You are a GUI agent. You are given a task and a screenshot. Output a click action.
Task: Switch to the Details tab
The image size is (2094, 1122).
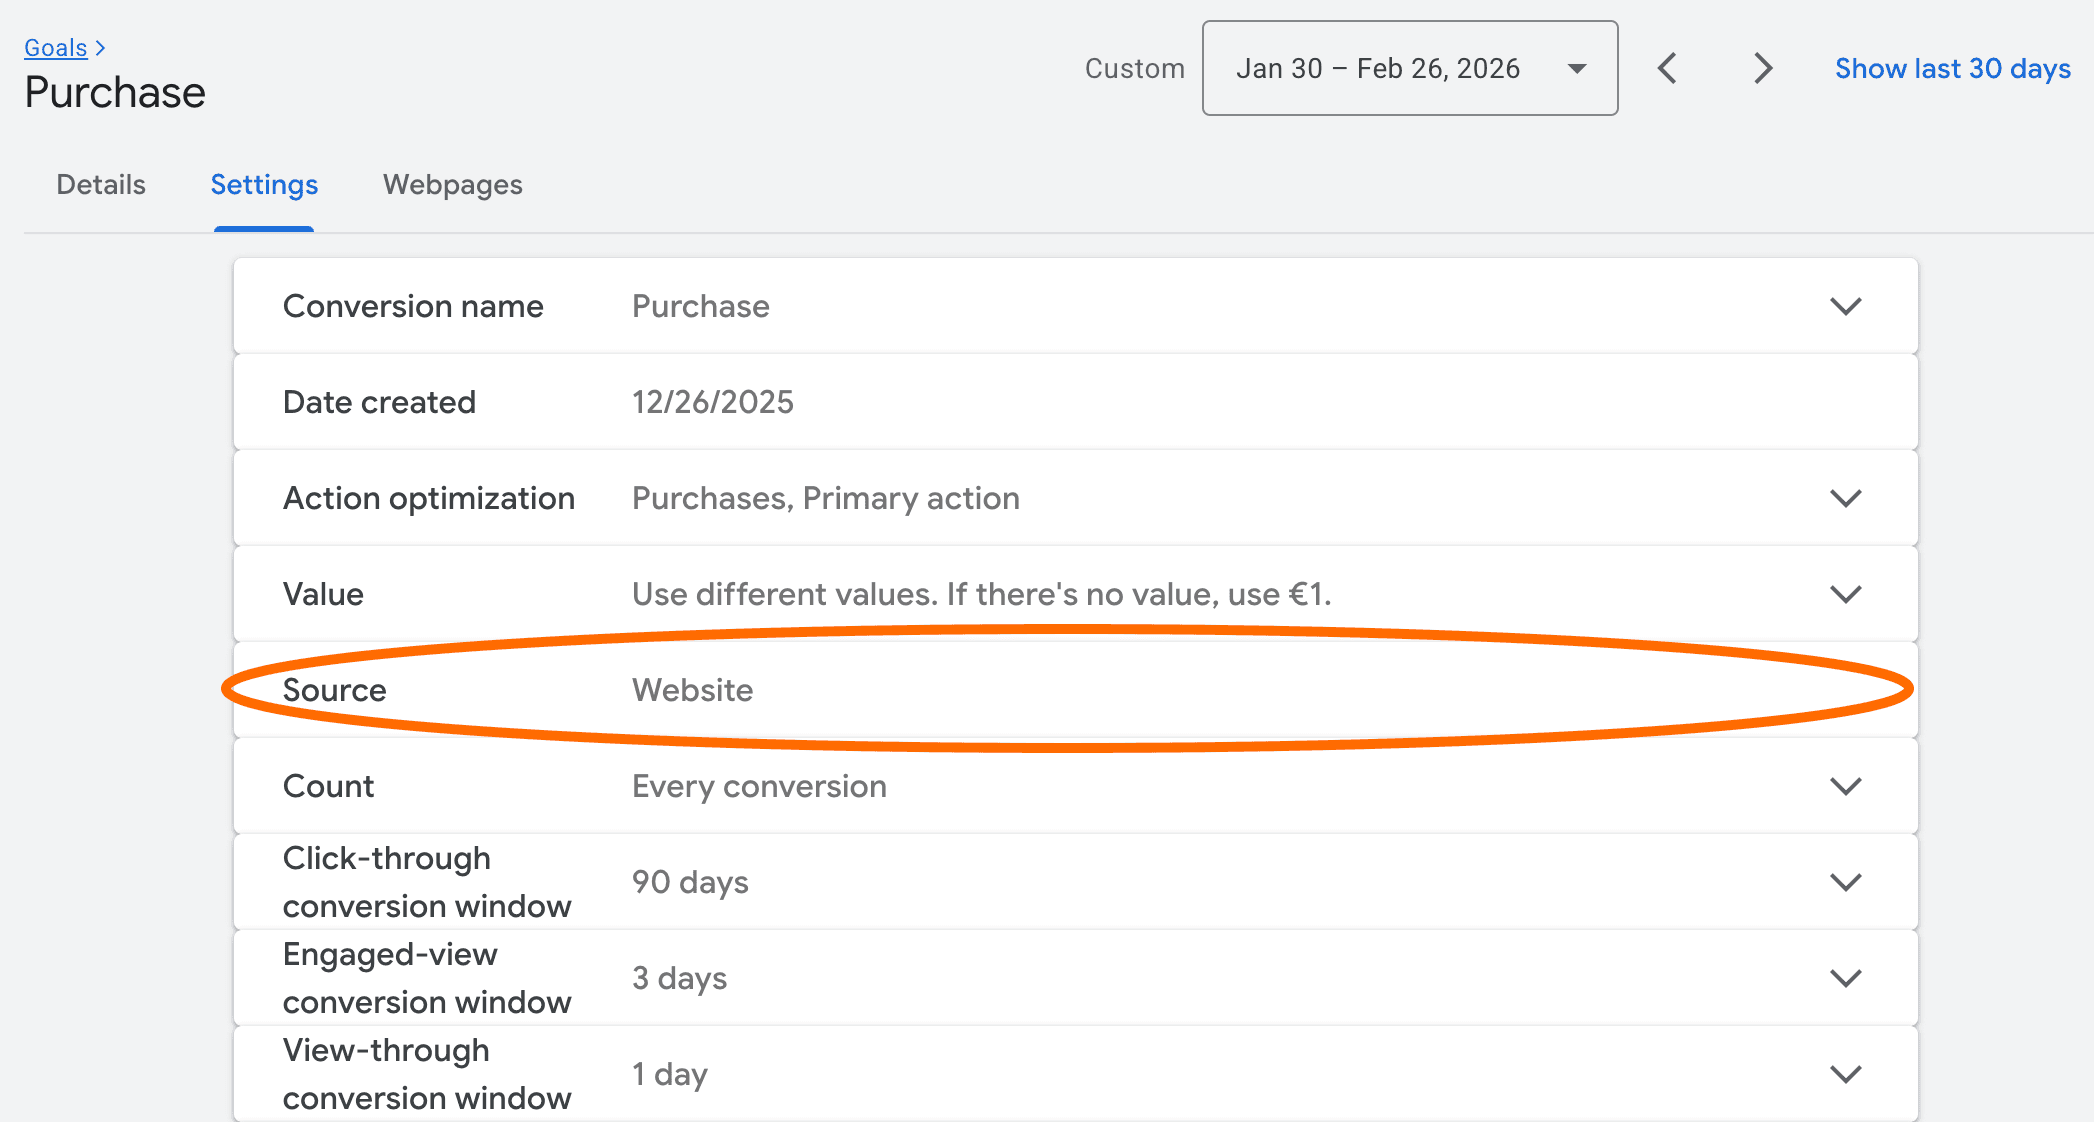(101, 185)
